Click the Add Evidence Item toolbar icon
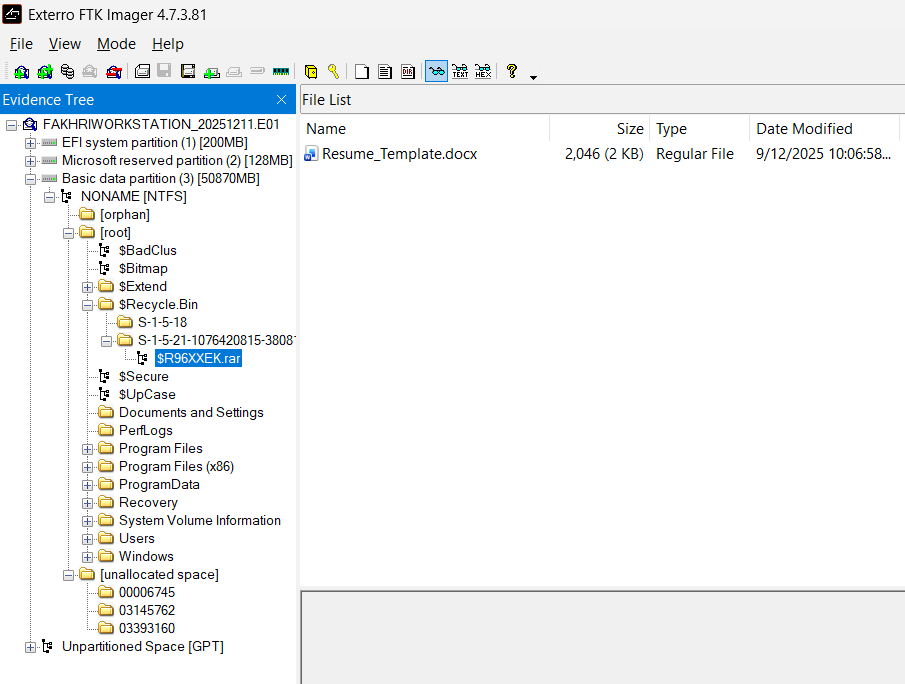 21,72
